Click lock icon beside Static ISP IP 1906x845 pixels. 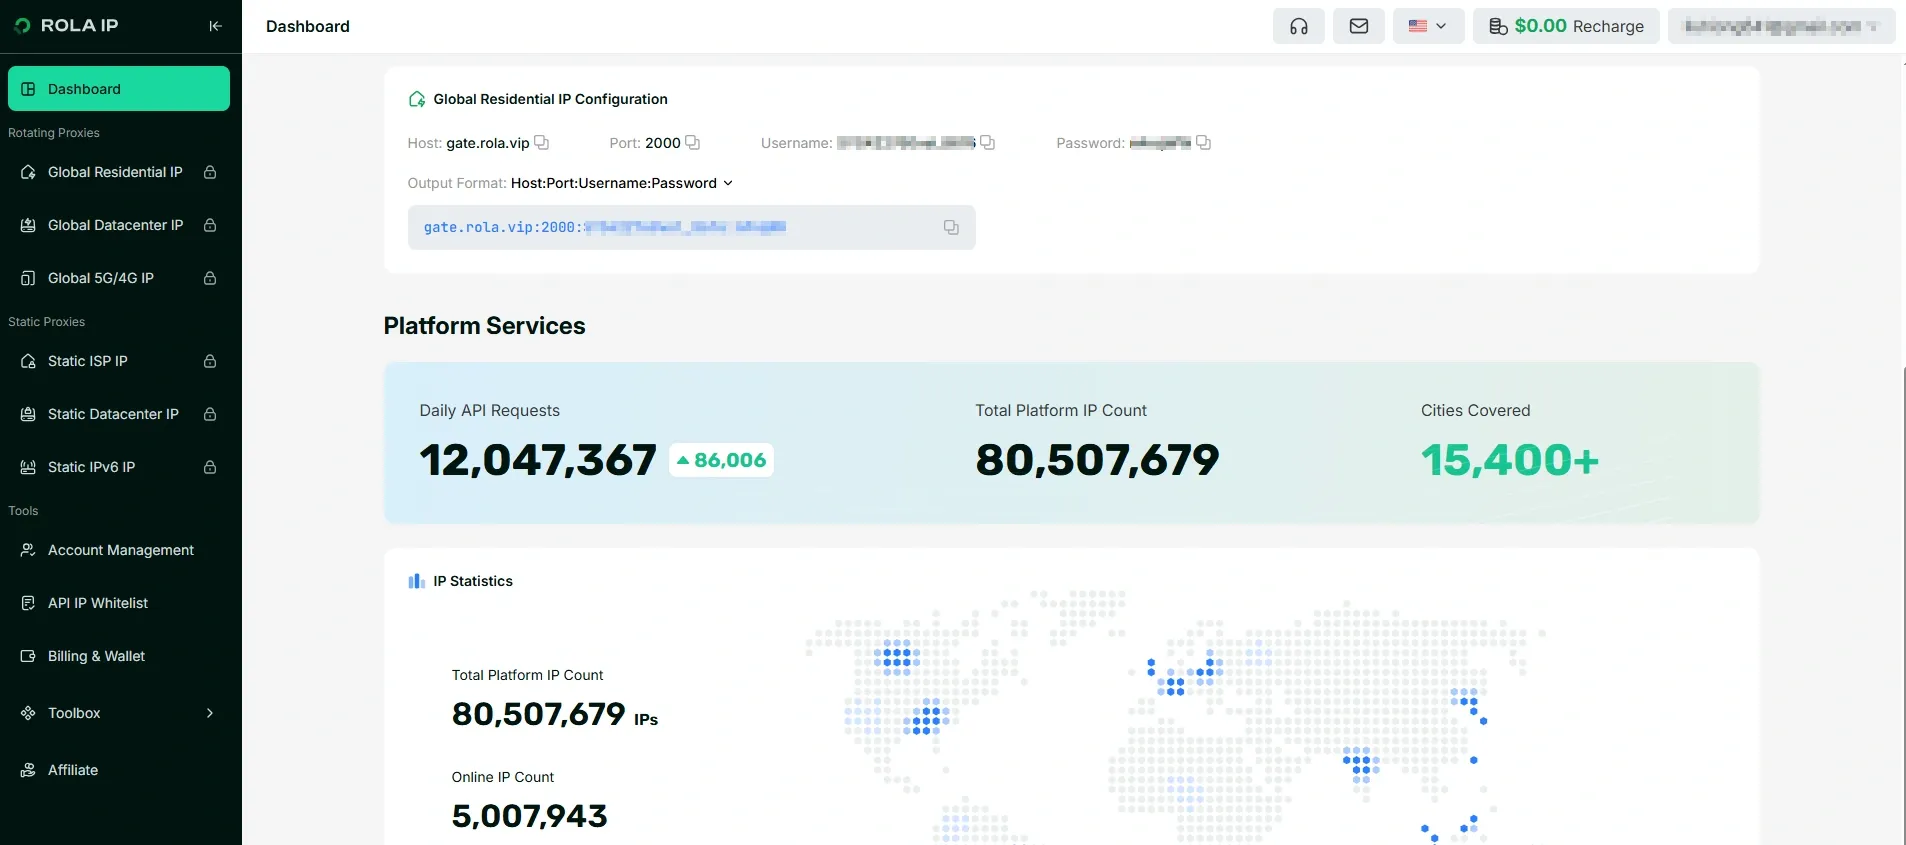coord(210,361)
